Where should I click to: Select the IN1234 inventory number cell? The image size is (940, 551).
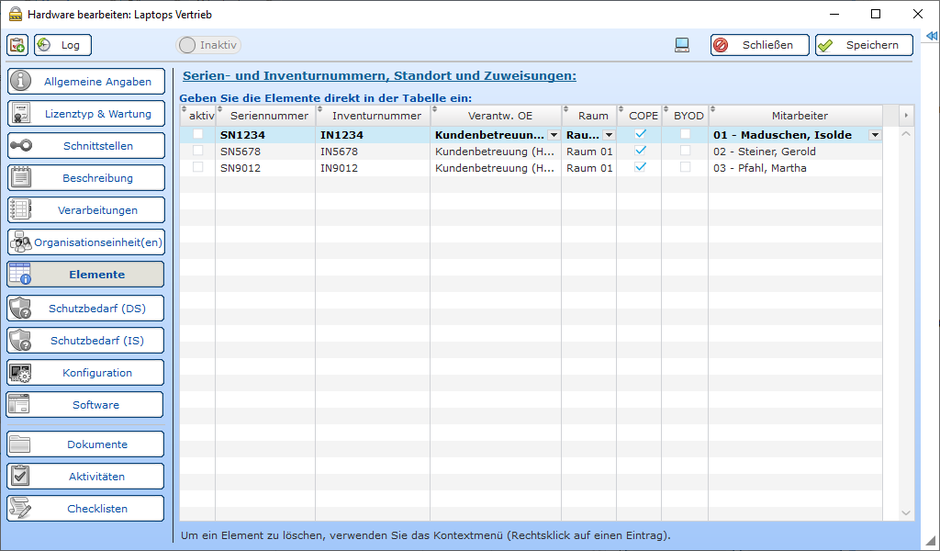point(373,135)
